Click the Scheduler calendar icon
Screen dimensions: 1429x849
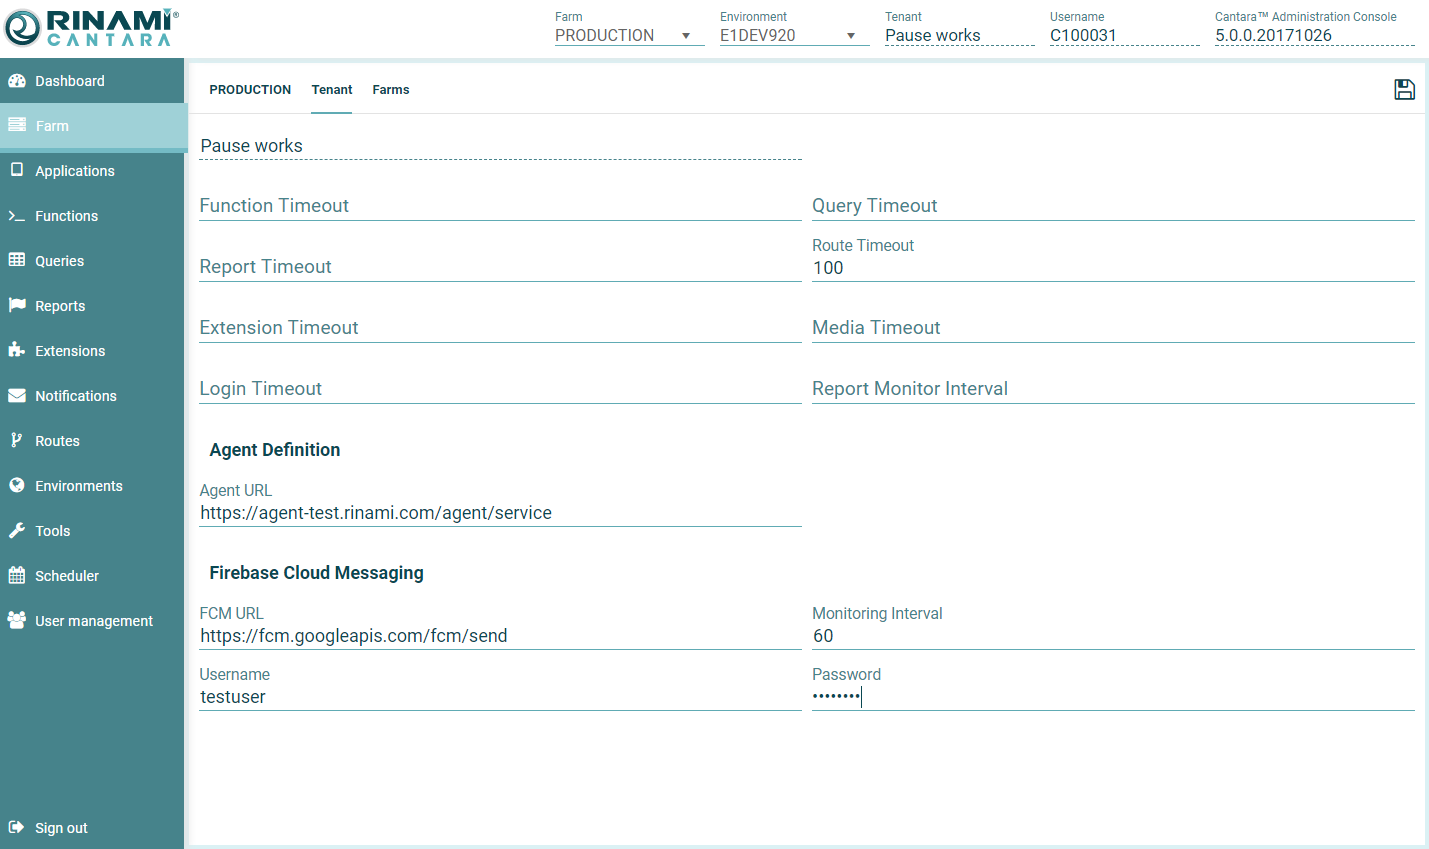(x=17, y=575)
